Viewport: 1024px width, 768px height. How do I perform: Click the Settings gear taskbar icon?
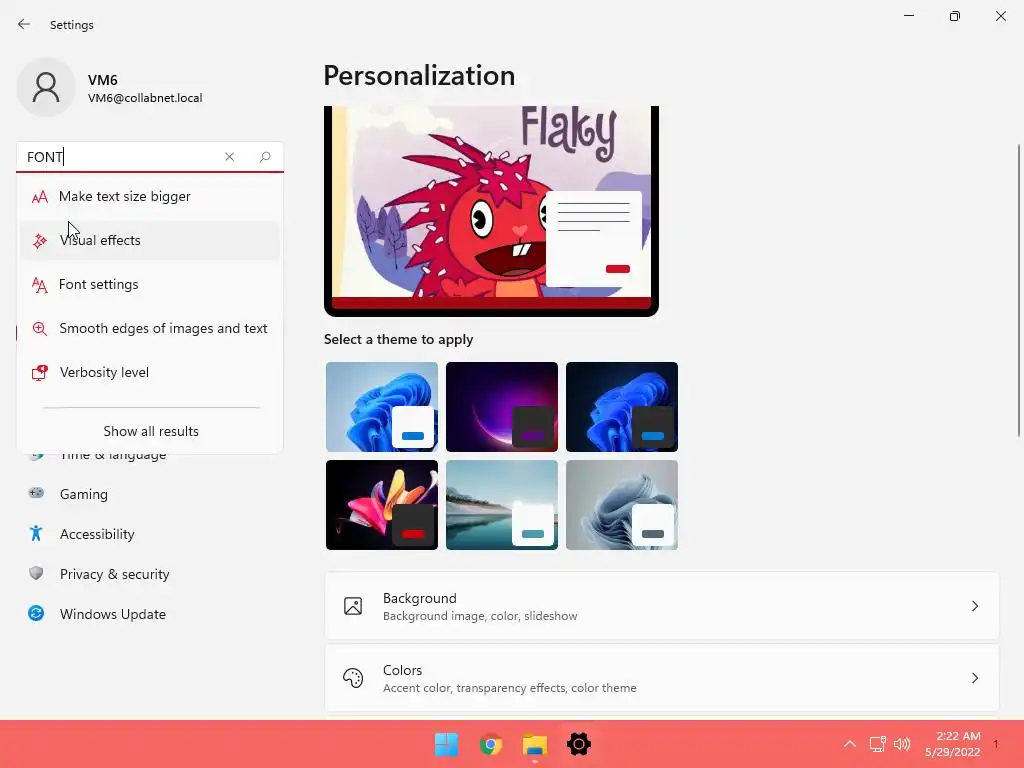[579, 744]
